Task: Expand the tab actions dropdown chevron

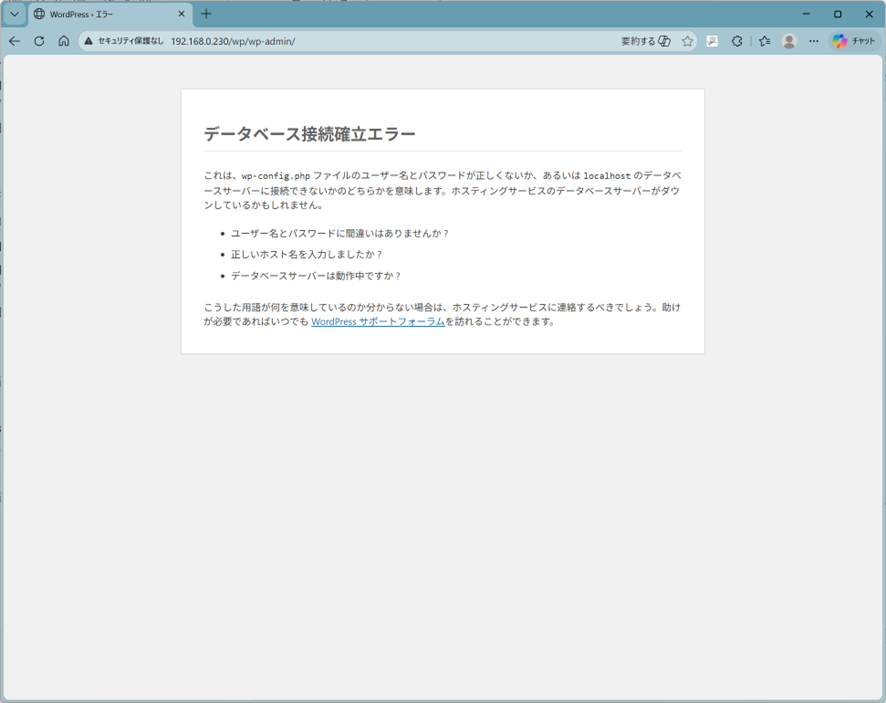Action: (14, 14)
